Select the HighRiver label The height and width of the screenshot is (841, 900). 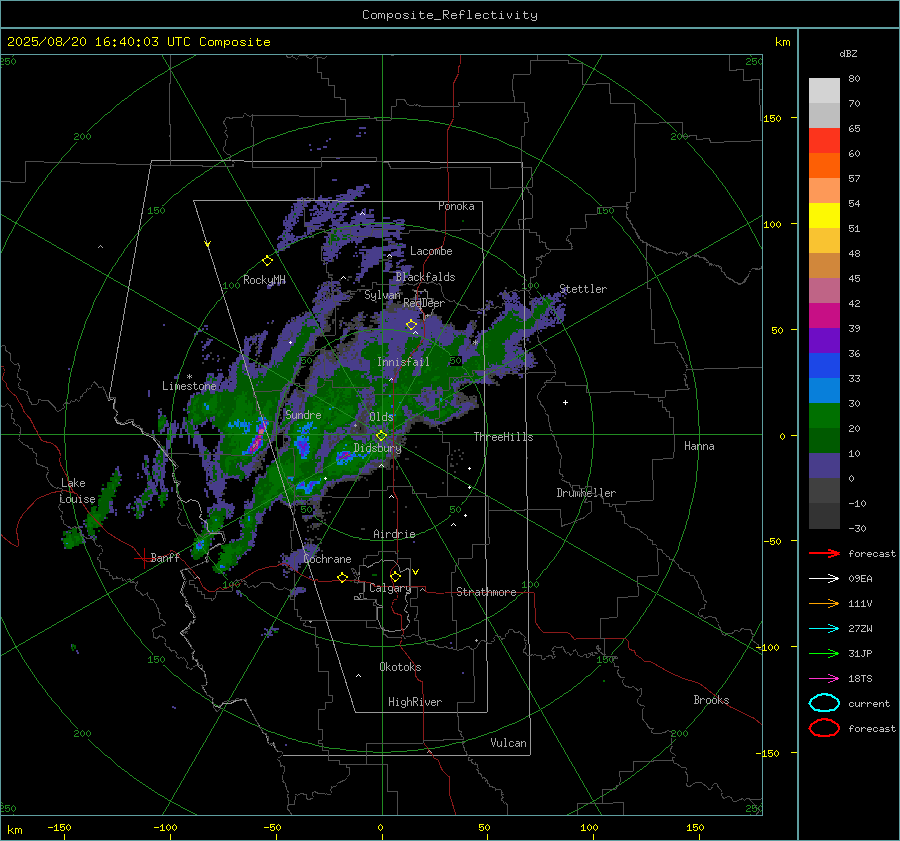point(415,702)
